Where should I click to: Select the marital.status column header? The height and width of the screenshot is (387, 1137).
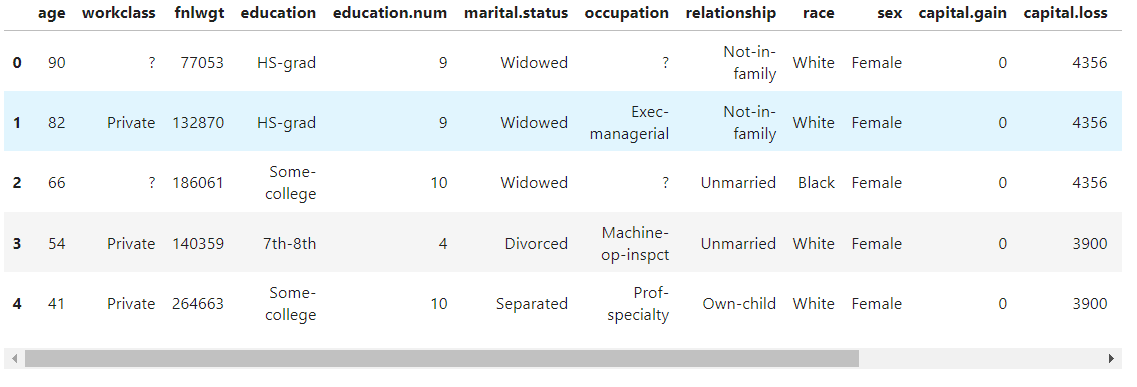516,13
